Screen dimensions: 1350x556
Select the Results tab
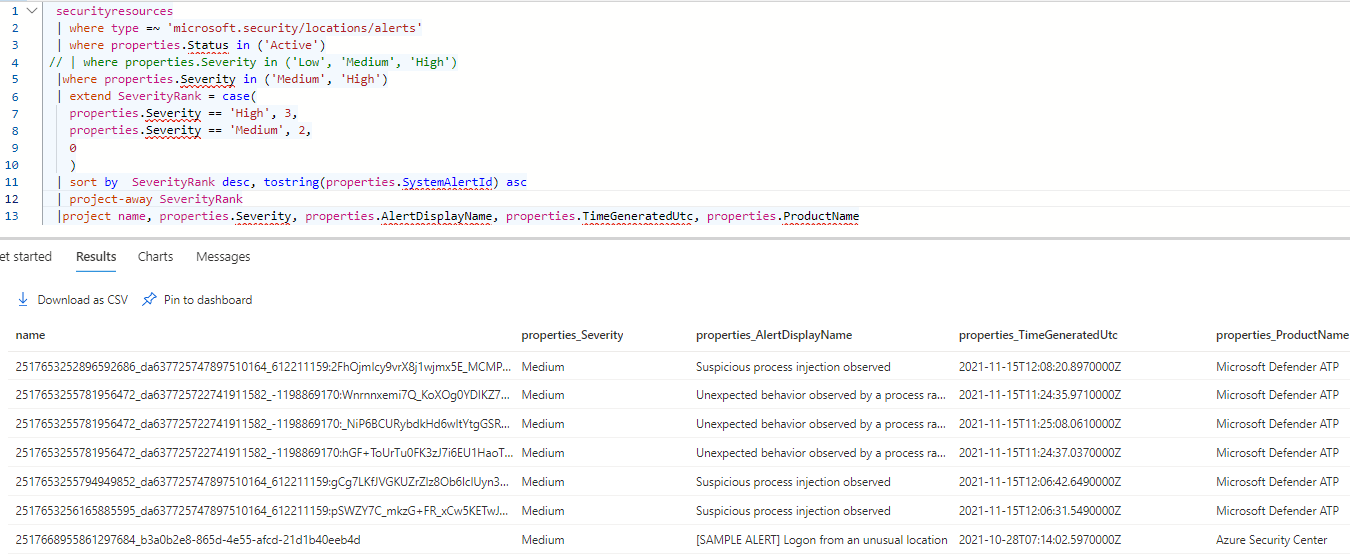tap(96, 257)
